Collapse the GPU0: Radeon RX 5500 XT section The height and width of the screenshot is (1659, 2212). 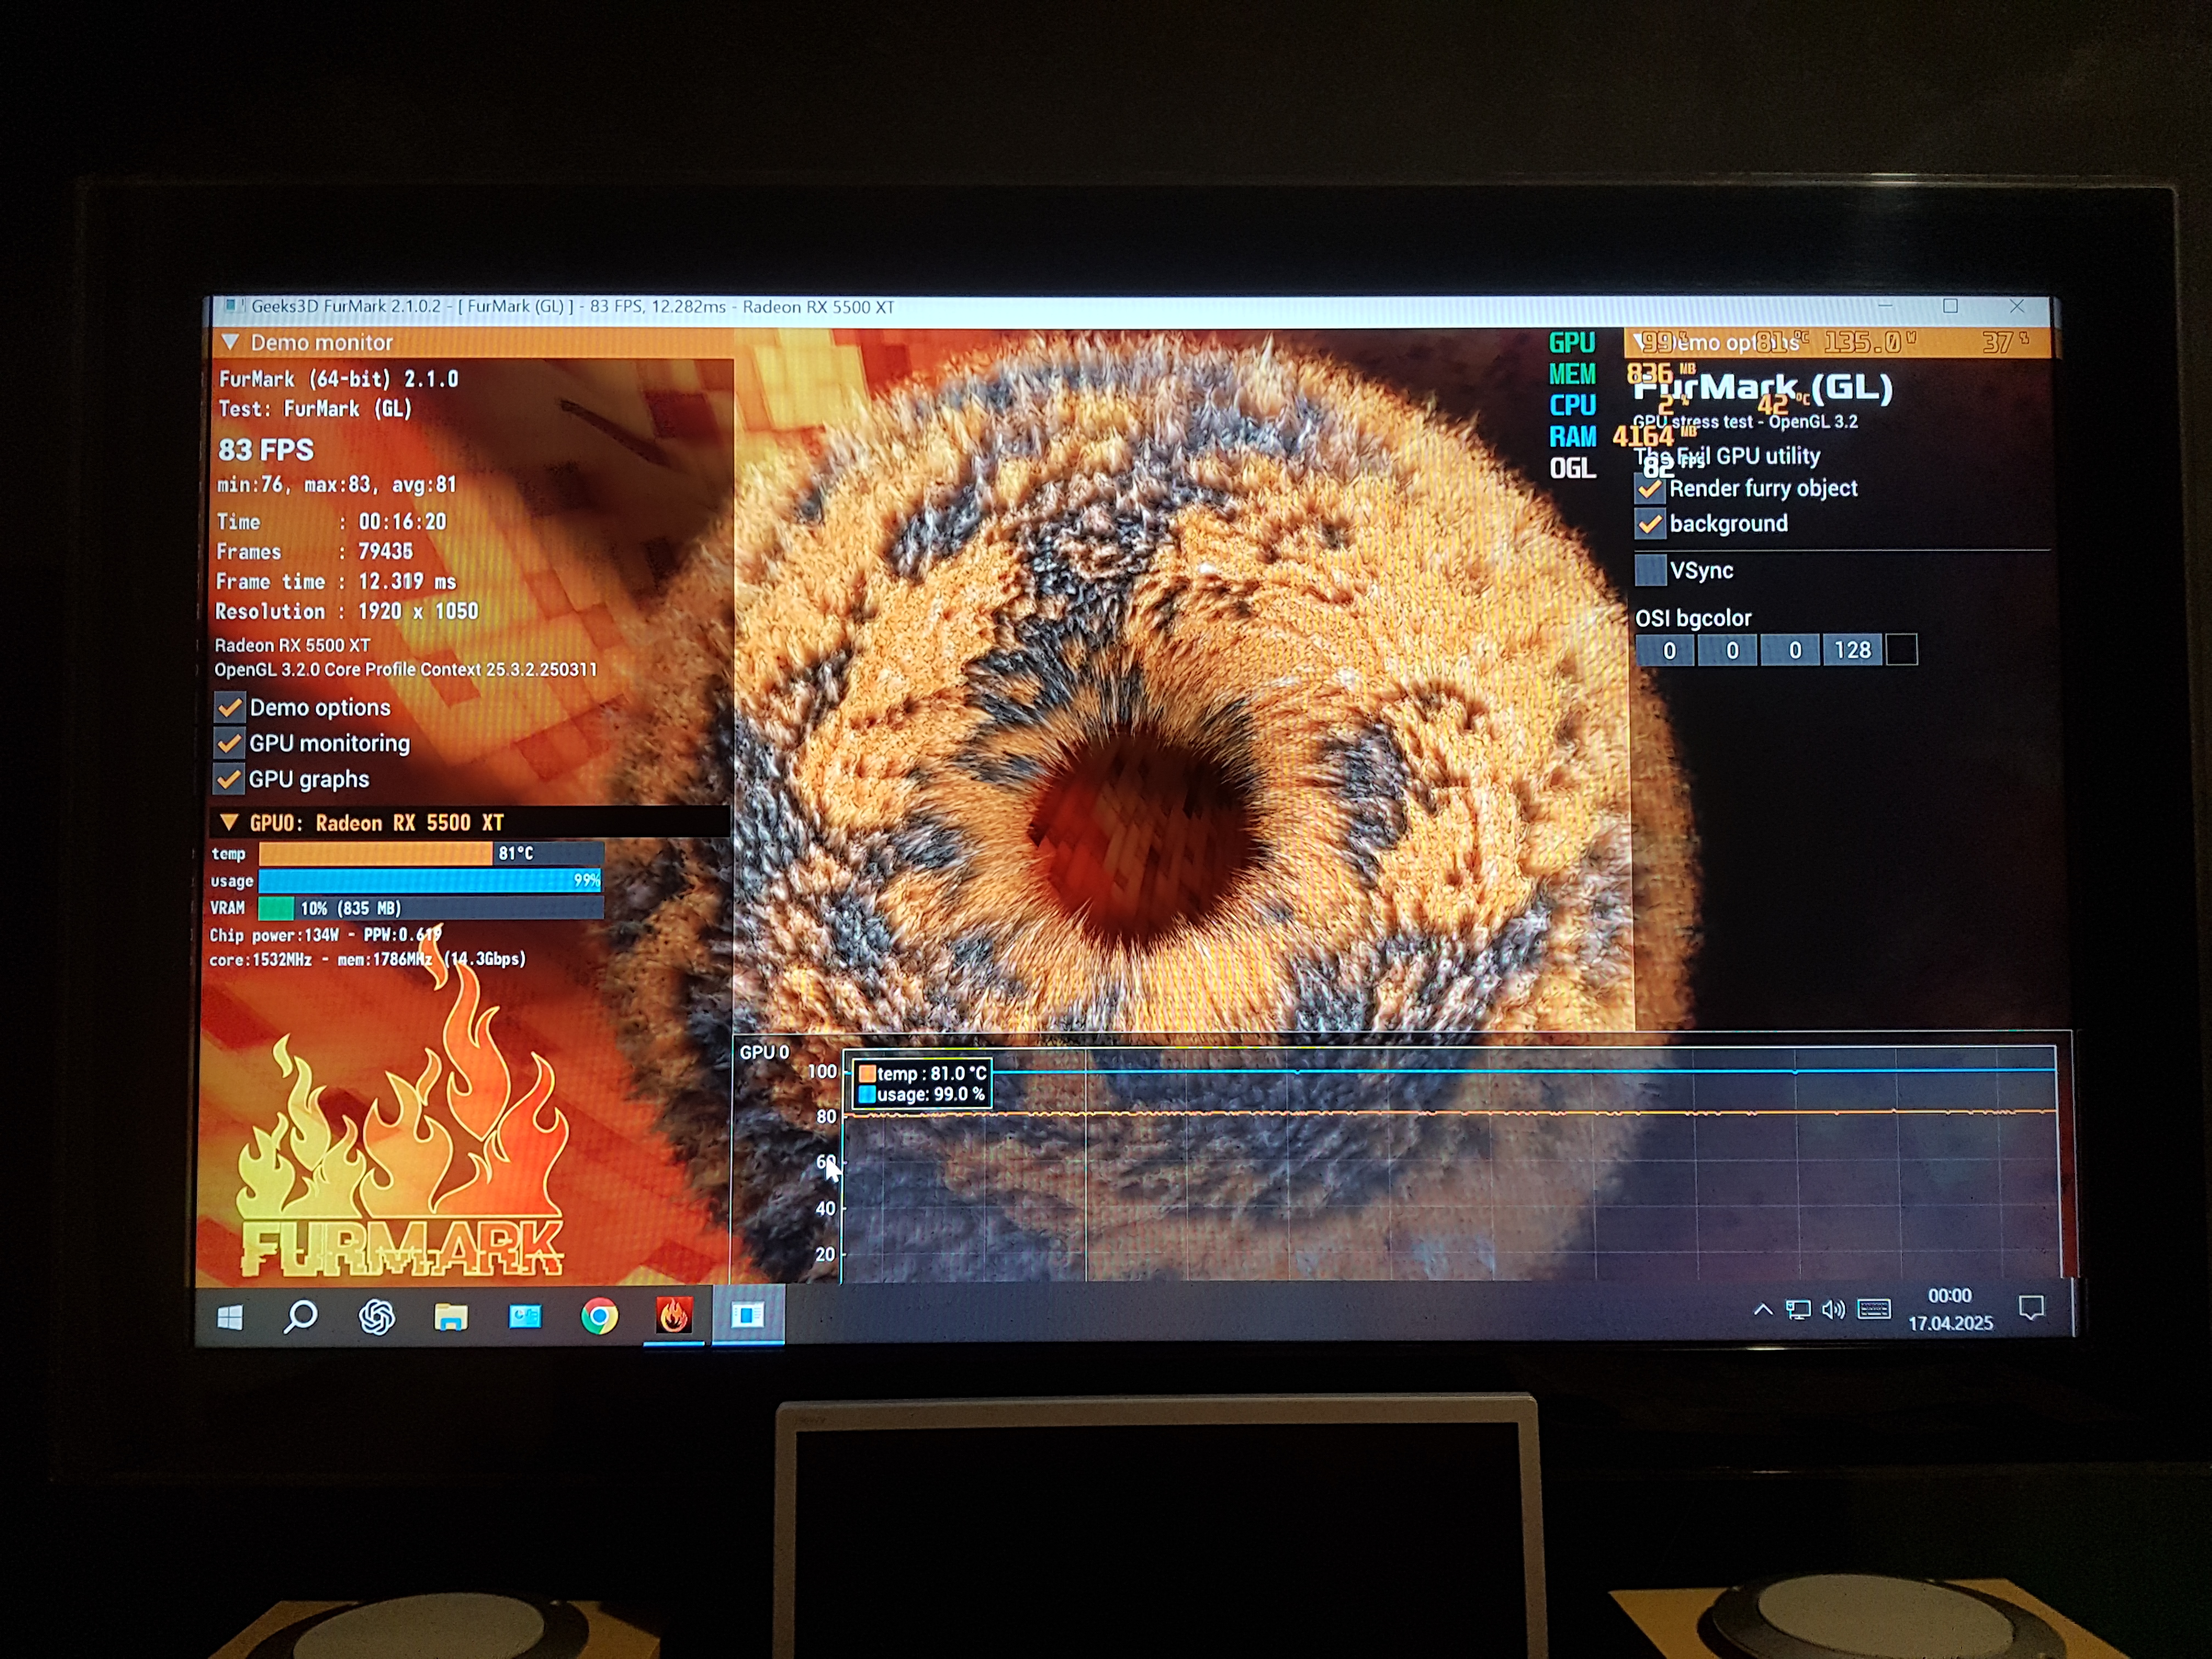[x=229, y=822]
